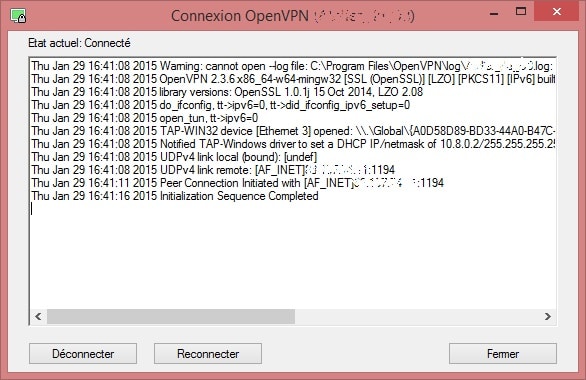Click the Déconnecter button
Image resolution: width=586 pixels, height=380 pixels.
[x=83, y=353]
